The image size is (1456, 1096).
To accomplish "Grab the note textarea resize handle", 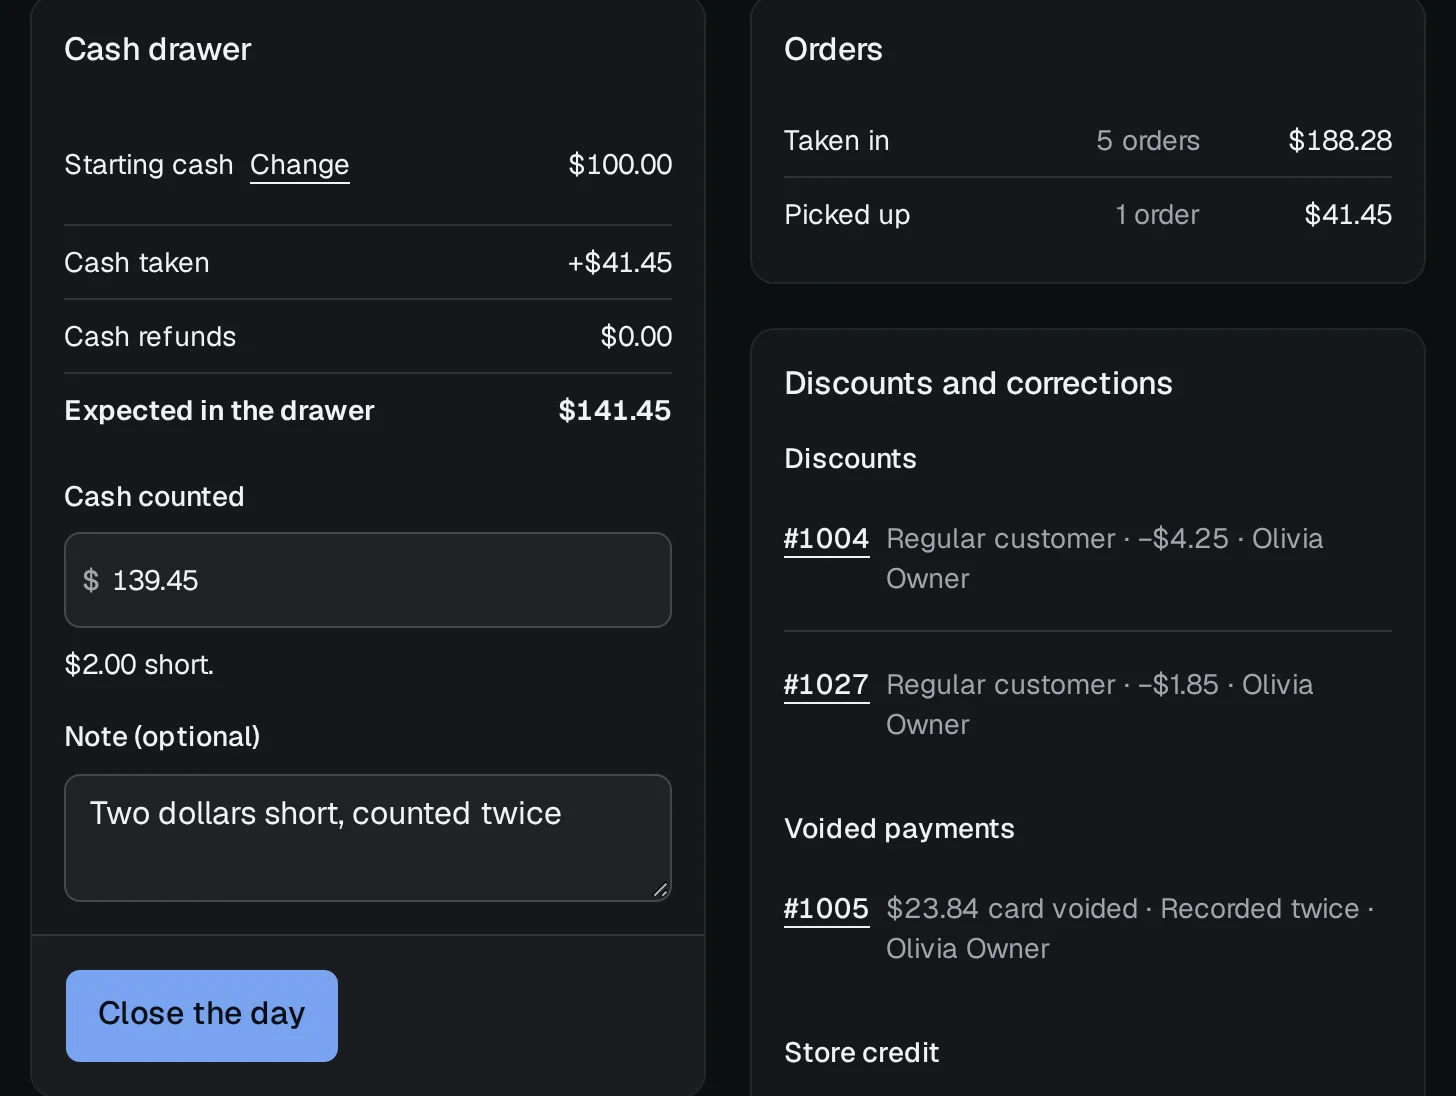I will [660, 890].
